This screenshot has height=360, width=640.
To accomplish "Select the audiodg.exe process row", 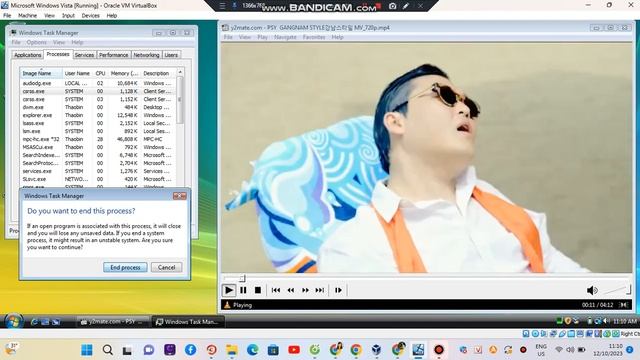I will click(98, 83).
